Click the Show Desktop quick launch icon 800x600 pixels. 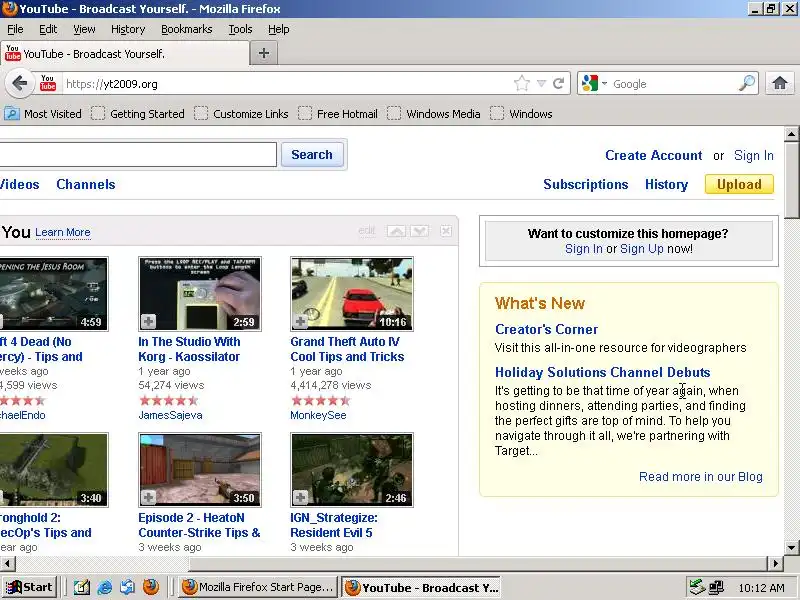click(x=82, y=587)
